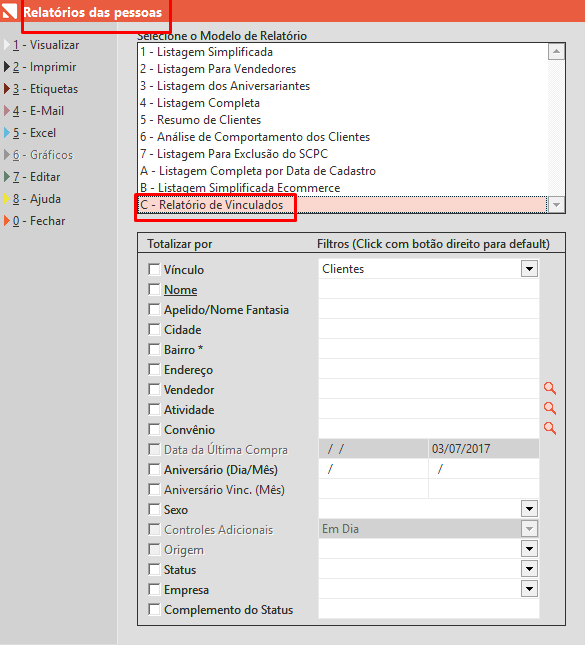Image resolution: width=587 pixels, height=656 pixels.
Task: Check the Bairro checkbox
Action: pos(154,349)
